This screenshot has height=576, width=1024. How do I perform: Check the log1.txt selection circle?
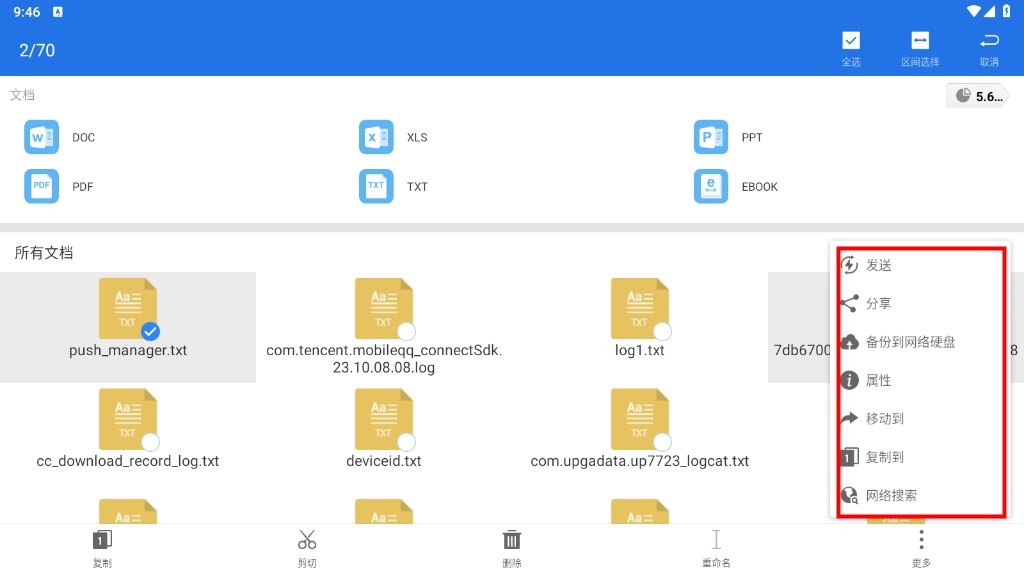tap(662, 331)
